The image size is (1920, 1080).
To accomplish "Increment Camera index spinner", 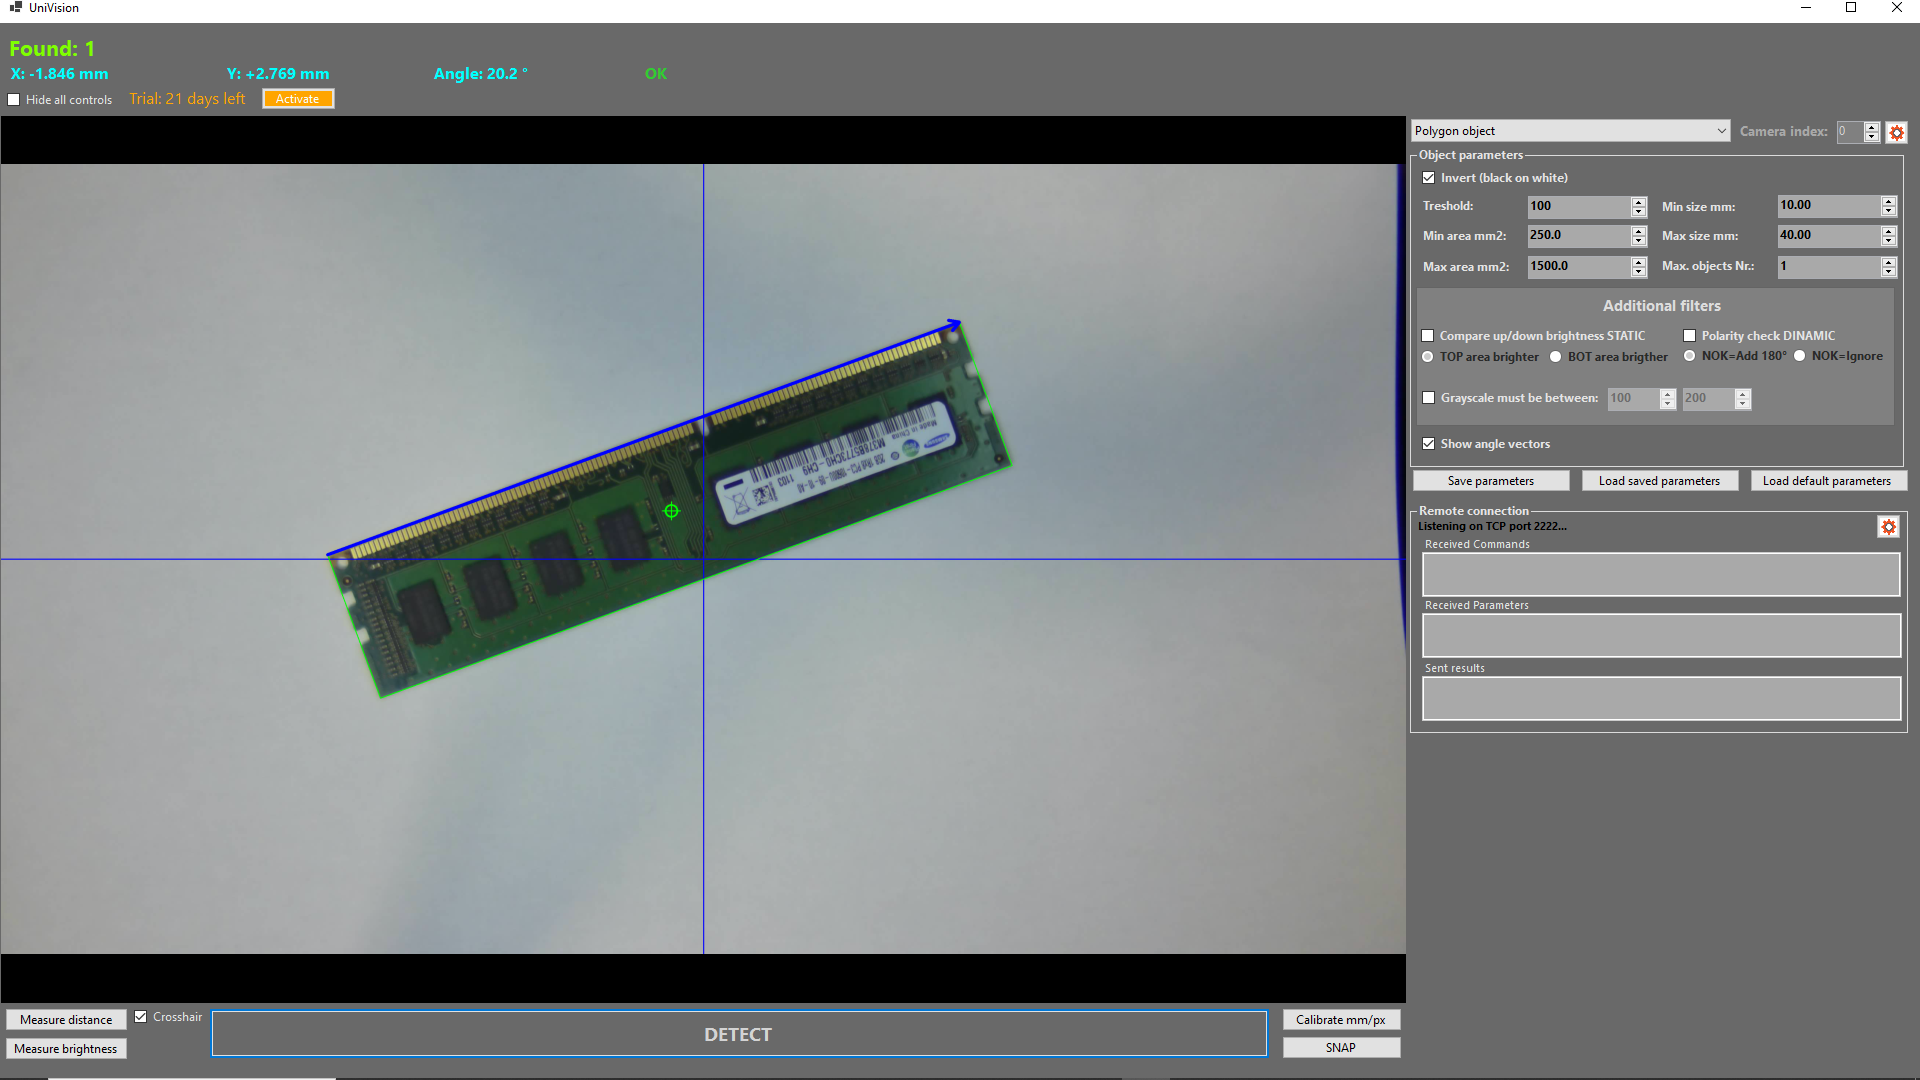I will point(1871,127).
